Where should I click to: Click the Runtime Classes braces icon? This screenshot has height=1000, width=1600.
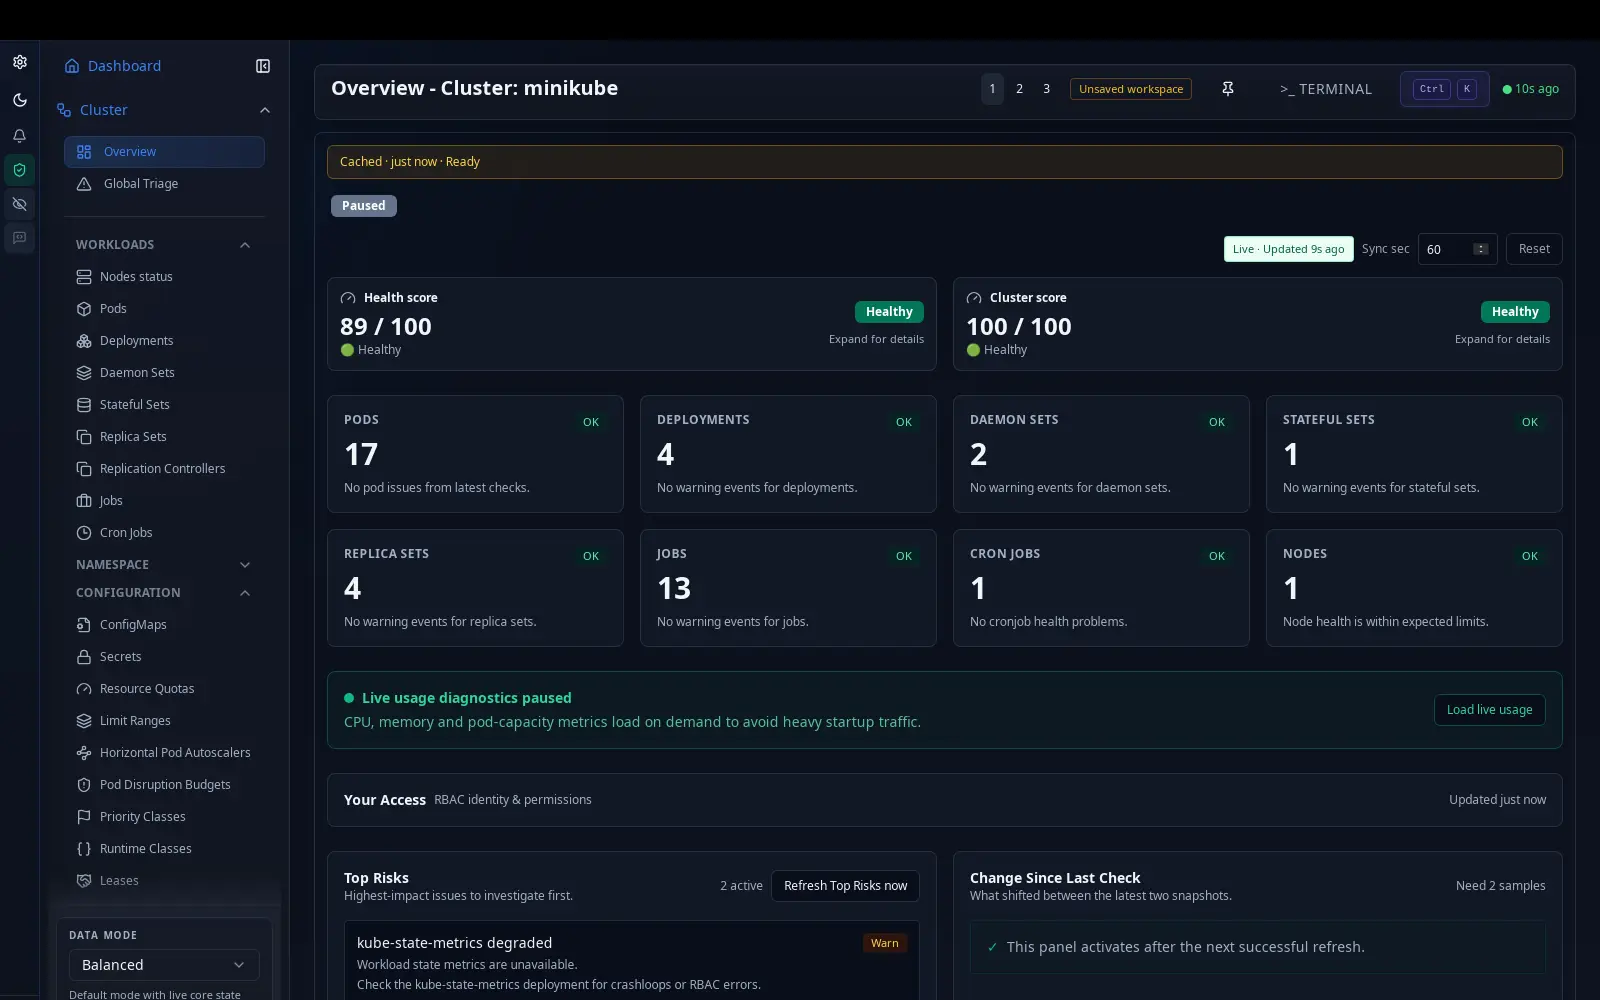[84, 849]
